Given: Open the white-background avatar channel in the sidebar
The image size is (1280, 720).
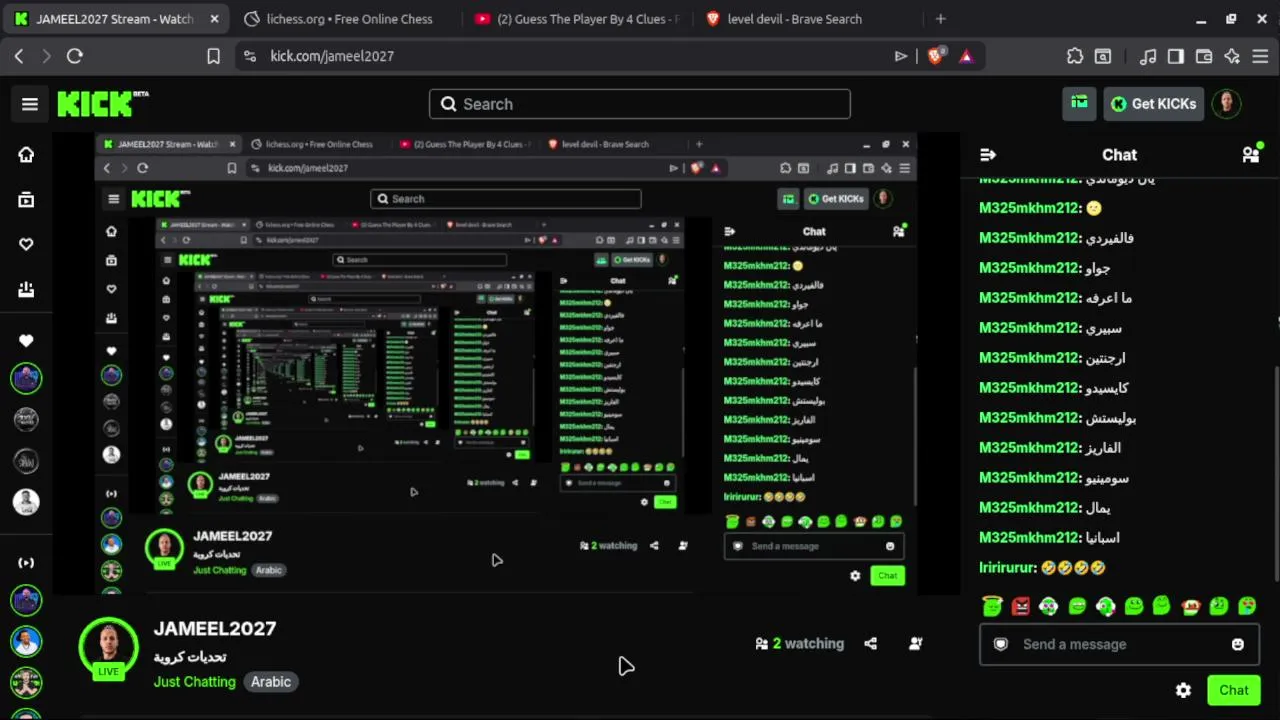Looking at the screenshot, I should (27, 502).
